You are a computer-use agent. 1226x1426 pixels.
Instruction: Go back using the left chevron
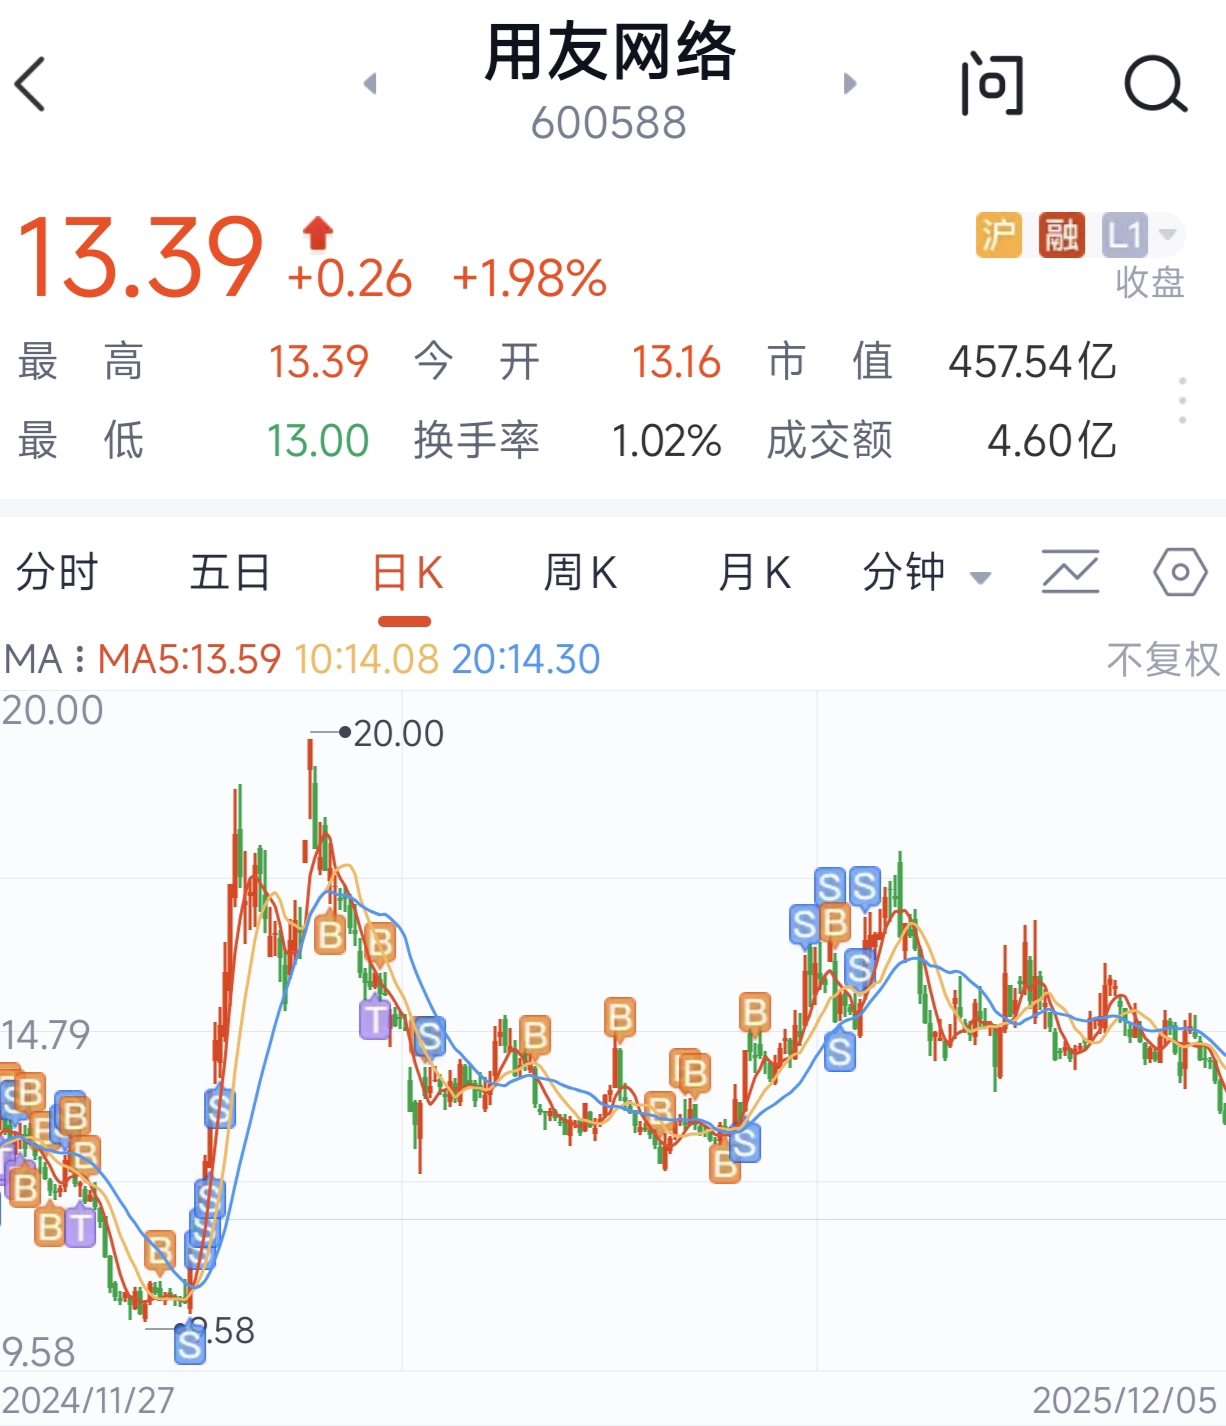pos(31,84)
